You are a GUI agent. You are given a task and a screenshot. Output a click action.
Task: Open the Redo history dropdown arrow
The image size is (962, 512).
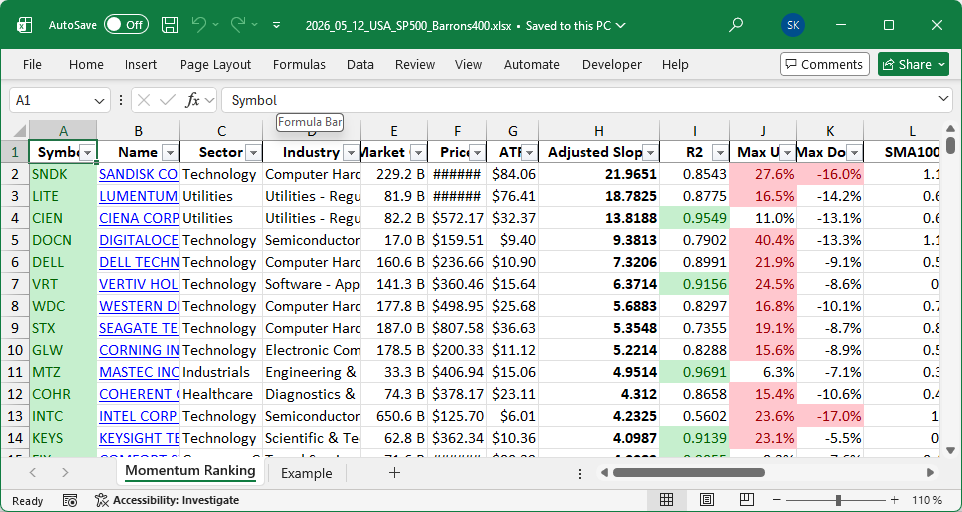255,25
